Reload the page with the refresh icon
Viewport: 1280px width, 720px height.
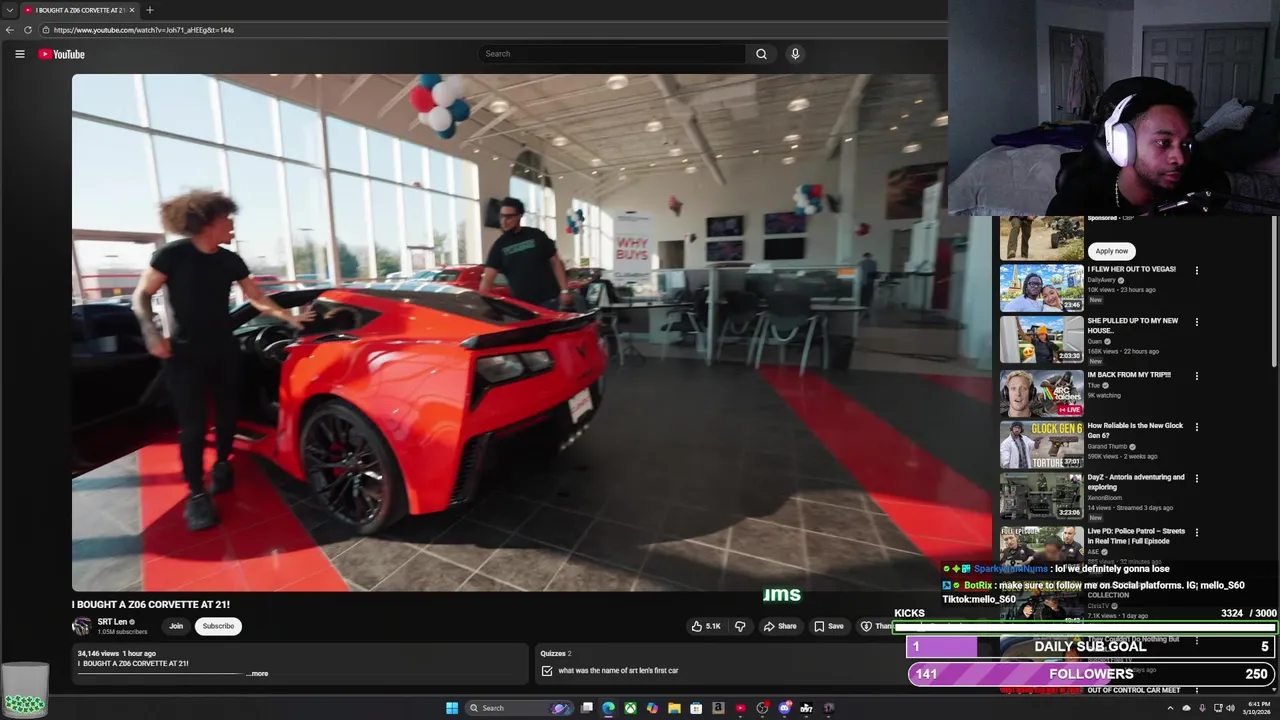pos(28,30)
